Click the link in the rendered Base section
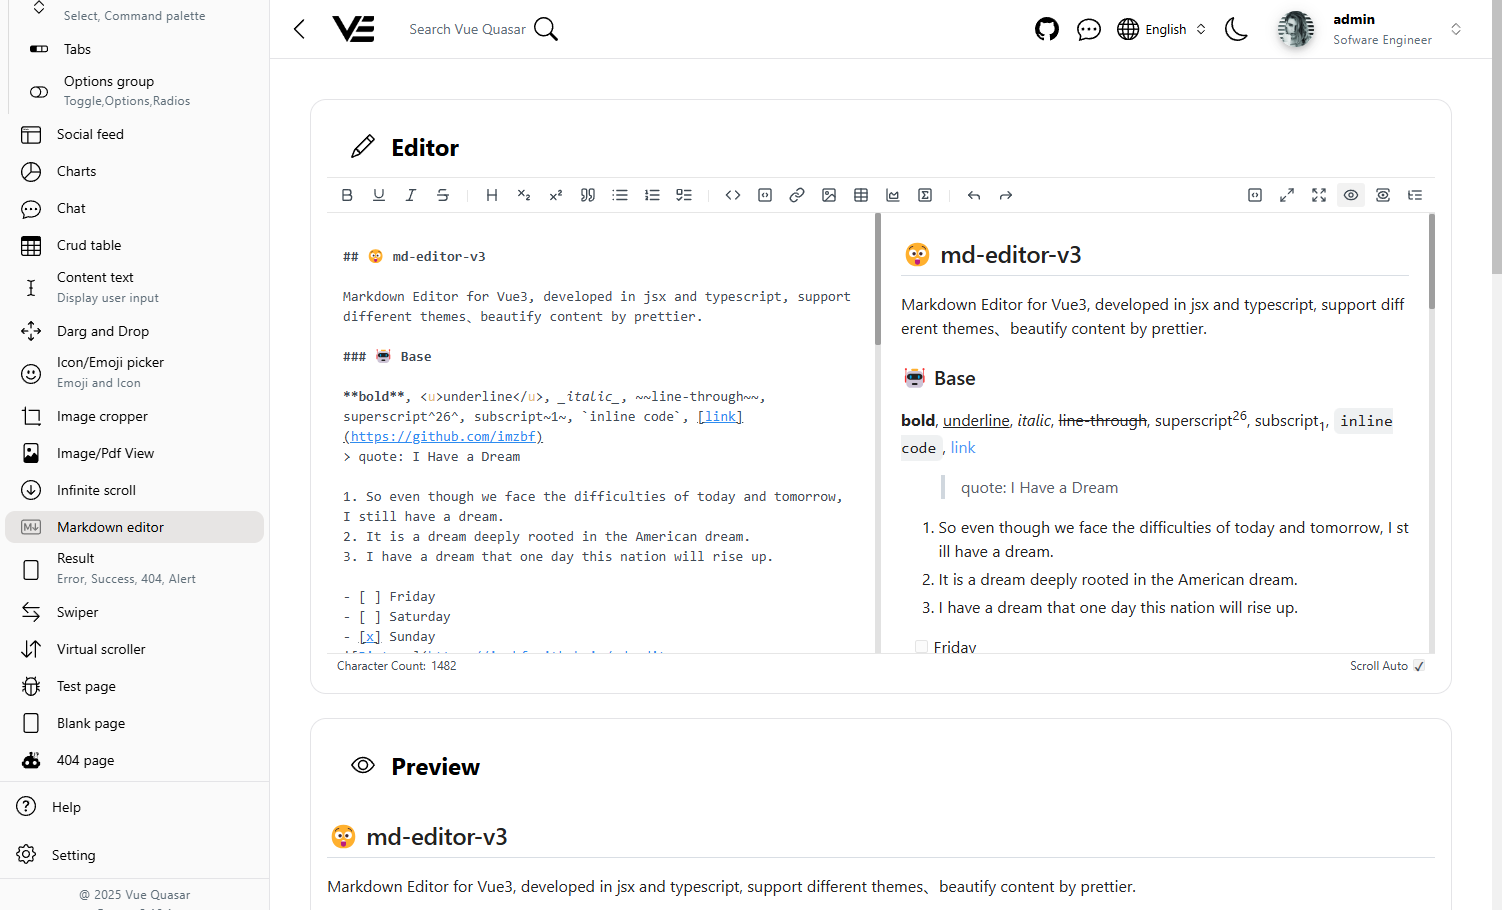1502x910 pixels. coord(962,447)
